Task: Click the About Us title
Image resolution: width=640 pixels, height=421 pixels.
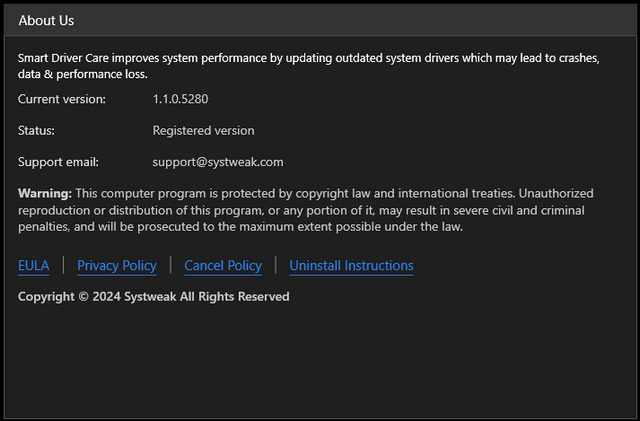Action: point(46,20)
